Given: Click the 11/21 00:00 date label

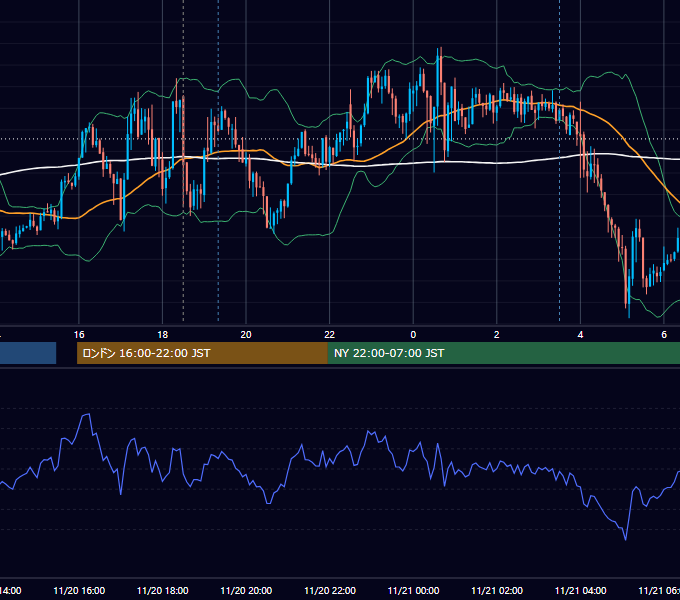Looking at the screenshot, I should 413,591.
